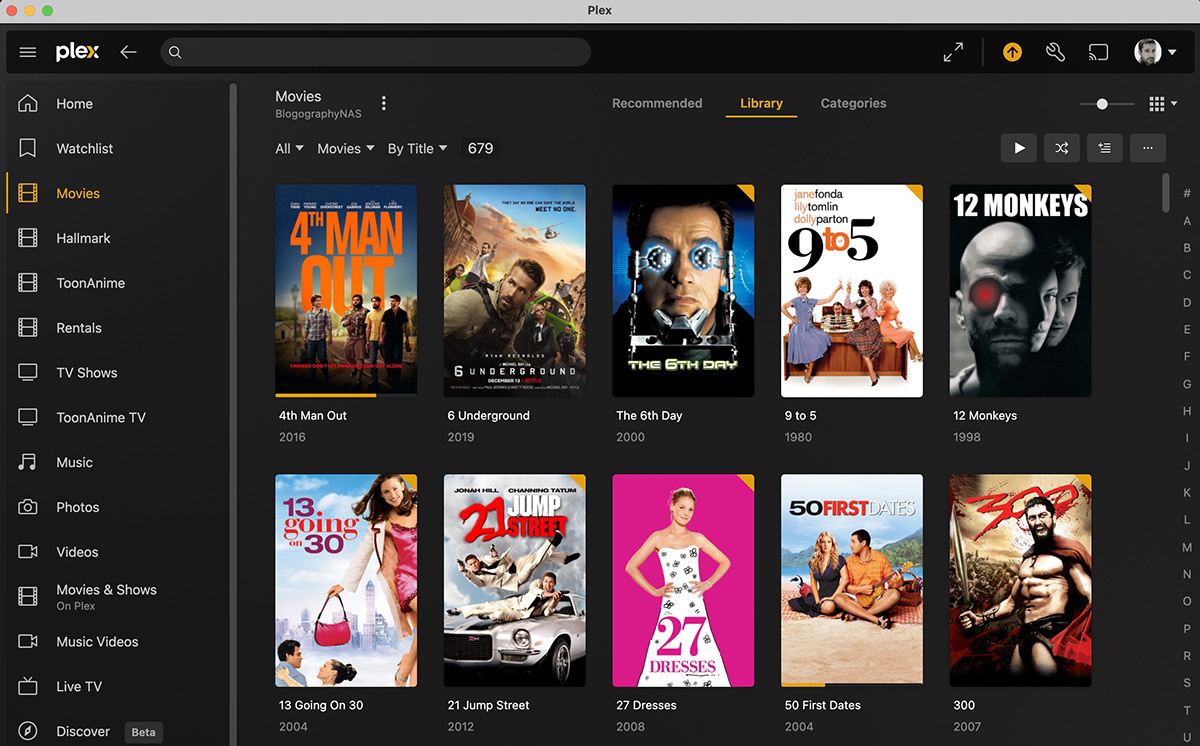This screenshot has width=1200, height=746.
Task: Open the orange update arrow icon
Action: point(1012,52)
